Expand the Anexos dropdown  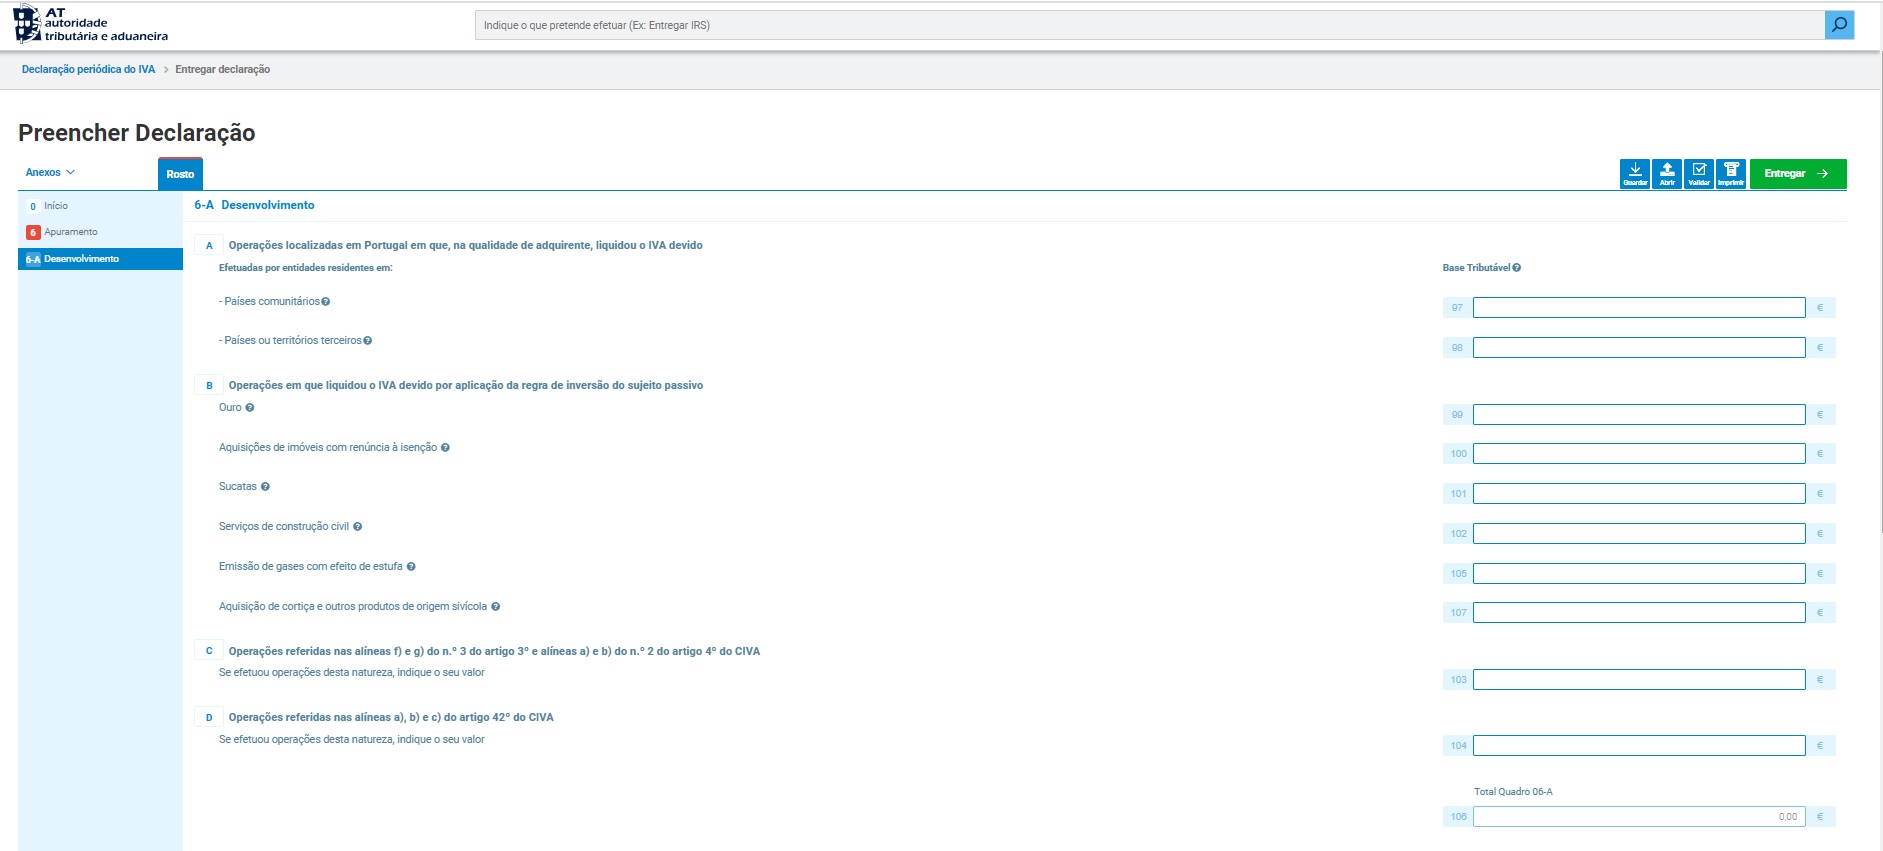click(50, 173)
